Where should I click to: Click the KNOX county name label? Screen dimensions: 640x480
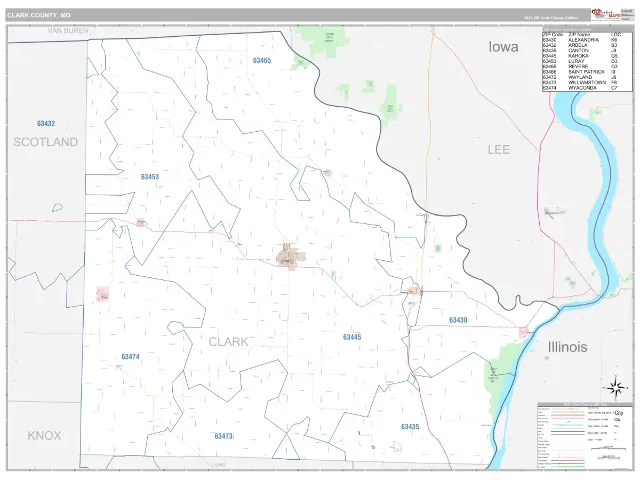pos(44,436)
